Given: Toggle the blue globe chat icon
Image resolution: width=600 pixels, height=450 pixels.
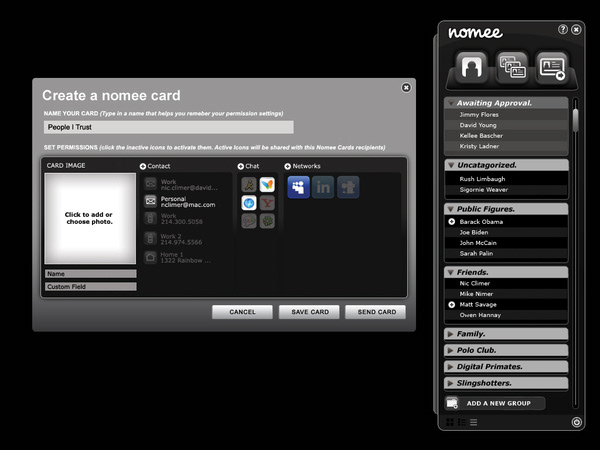Looking at the screenshot, I should tap(249, 203).
